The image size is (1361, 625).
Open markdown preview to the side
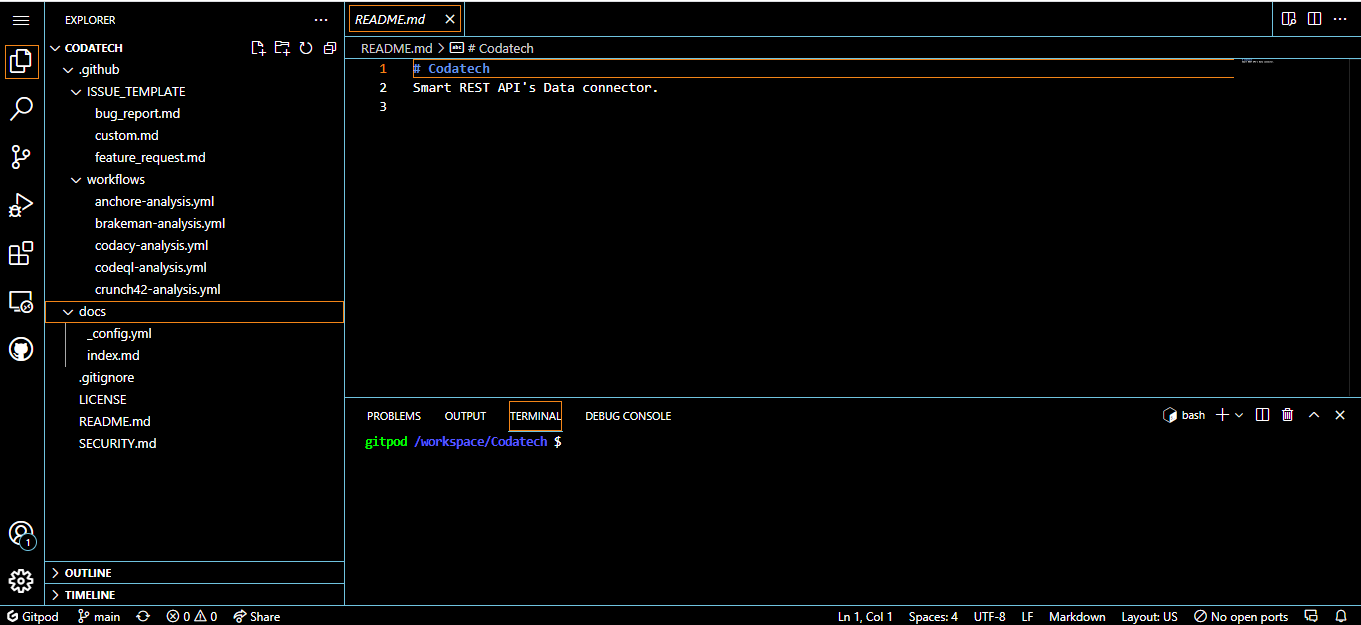[1289, 19]
